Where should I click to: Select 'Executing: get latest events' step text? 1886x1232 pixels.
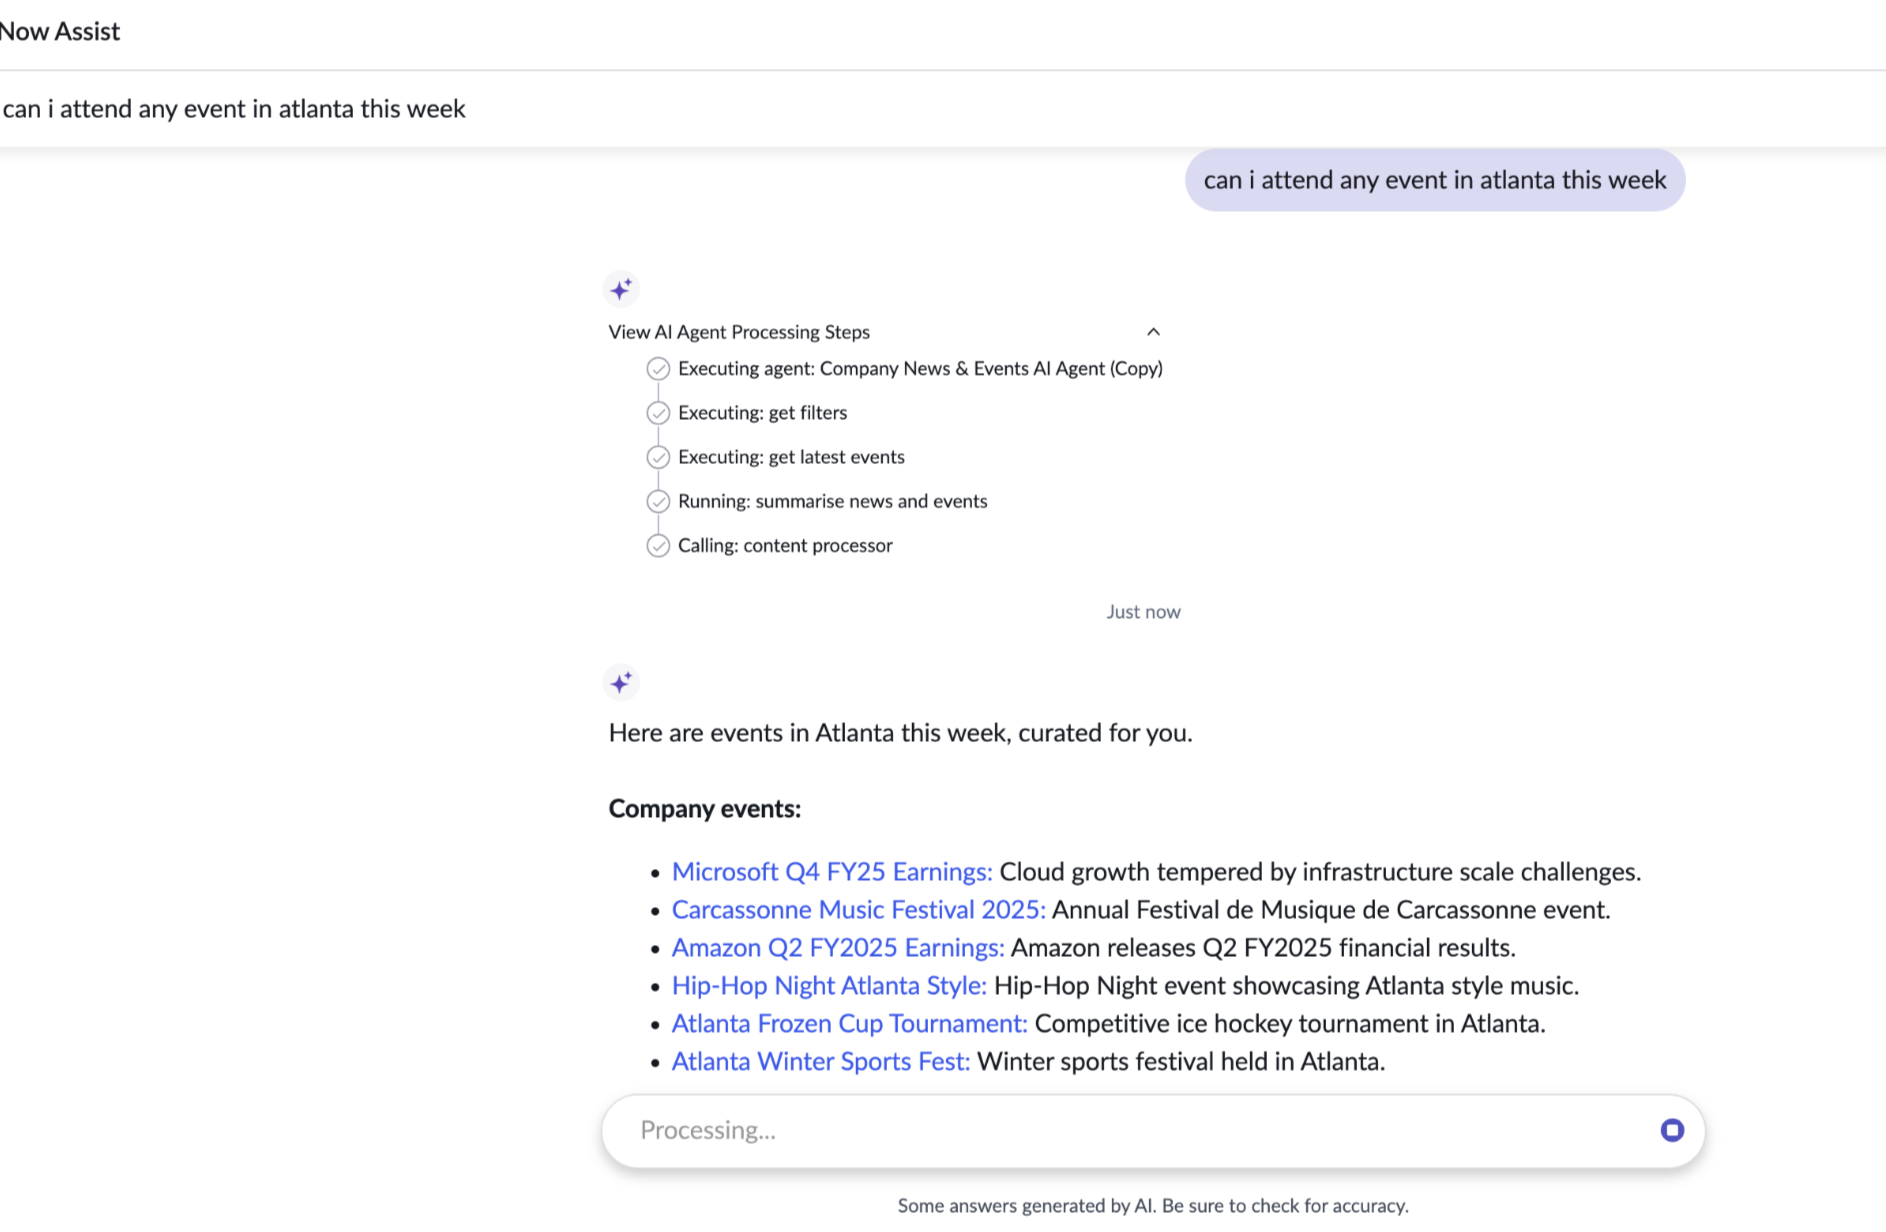pyautogui.click(x=791, y=457)
